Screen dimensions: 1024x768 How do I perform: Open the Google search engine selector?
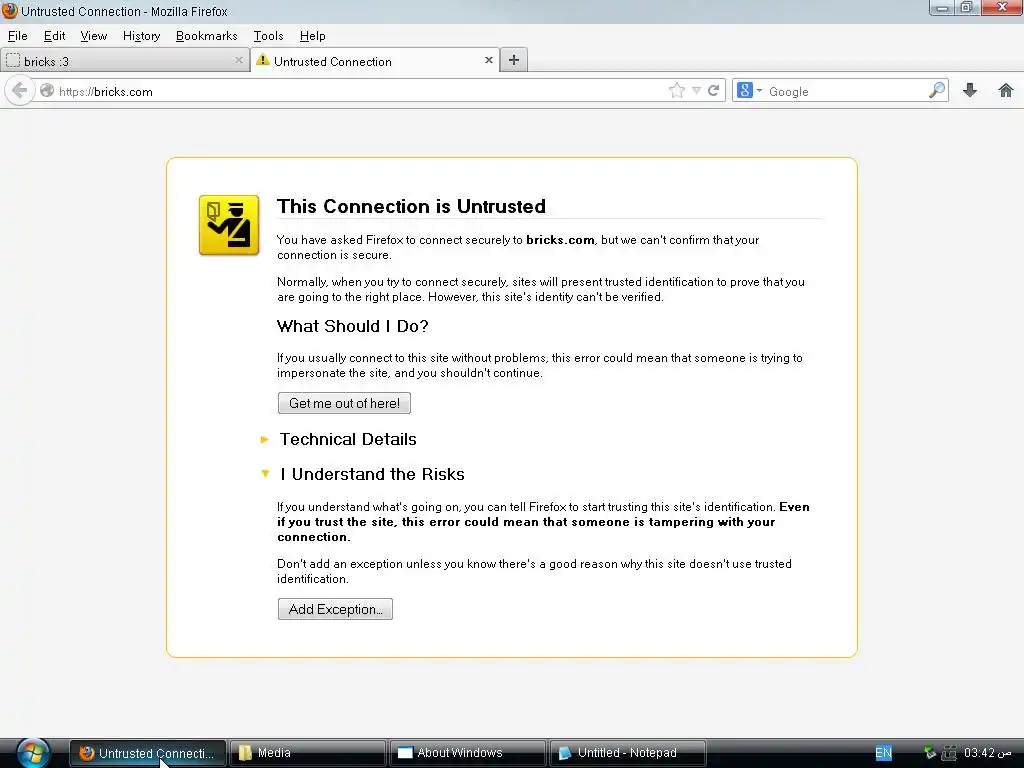[x=749, y=90]
